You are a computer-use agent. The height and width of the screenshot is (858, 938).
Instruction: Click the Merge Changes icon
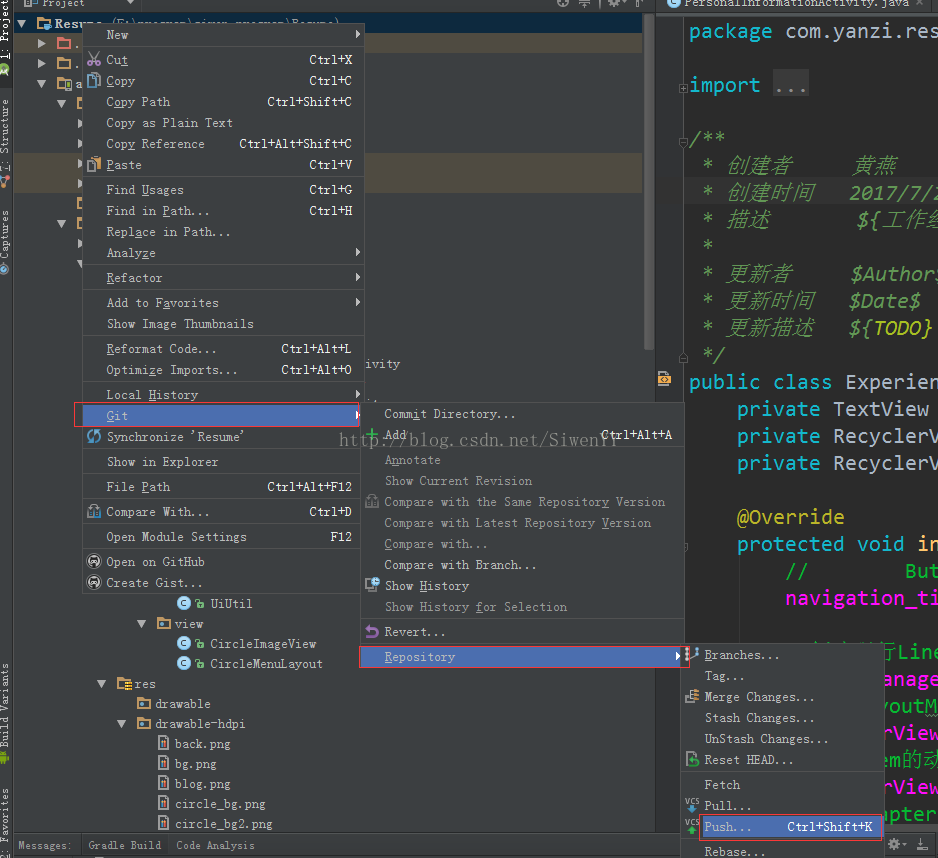[x=692, y=696]
